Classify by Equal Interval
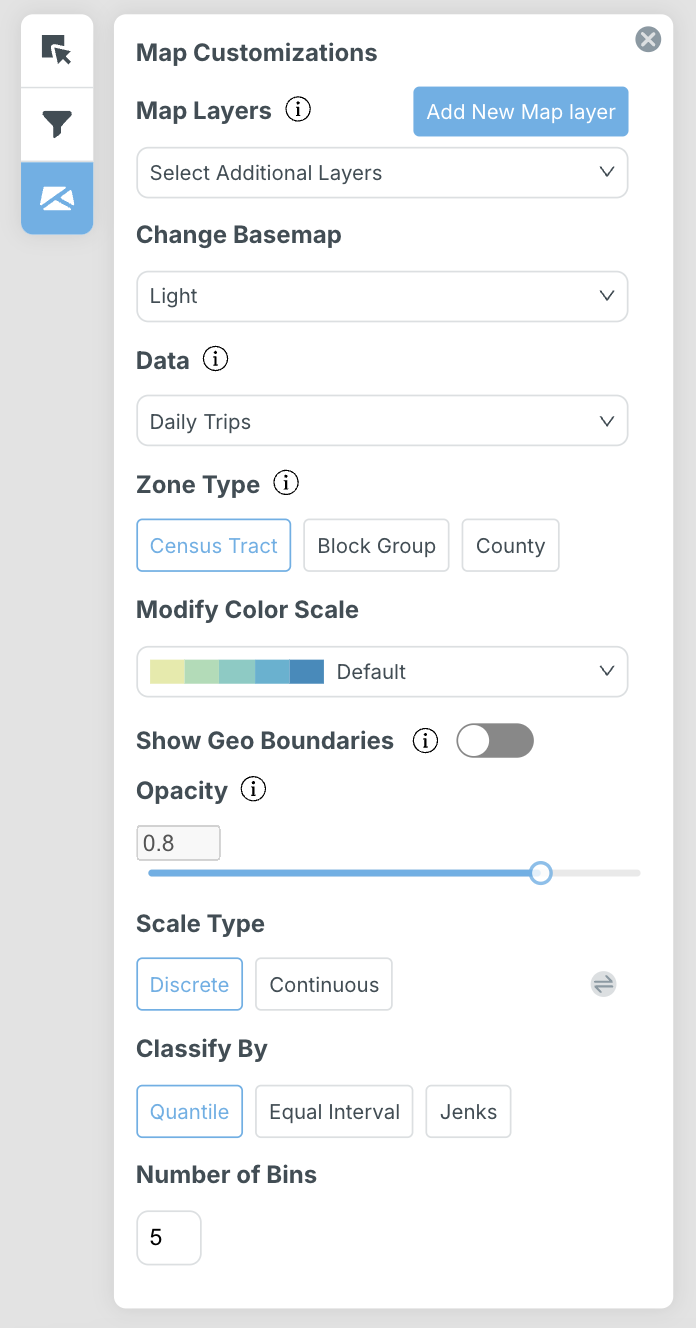The image size is (696, 1328). tap(334, 1112)
